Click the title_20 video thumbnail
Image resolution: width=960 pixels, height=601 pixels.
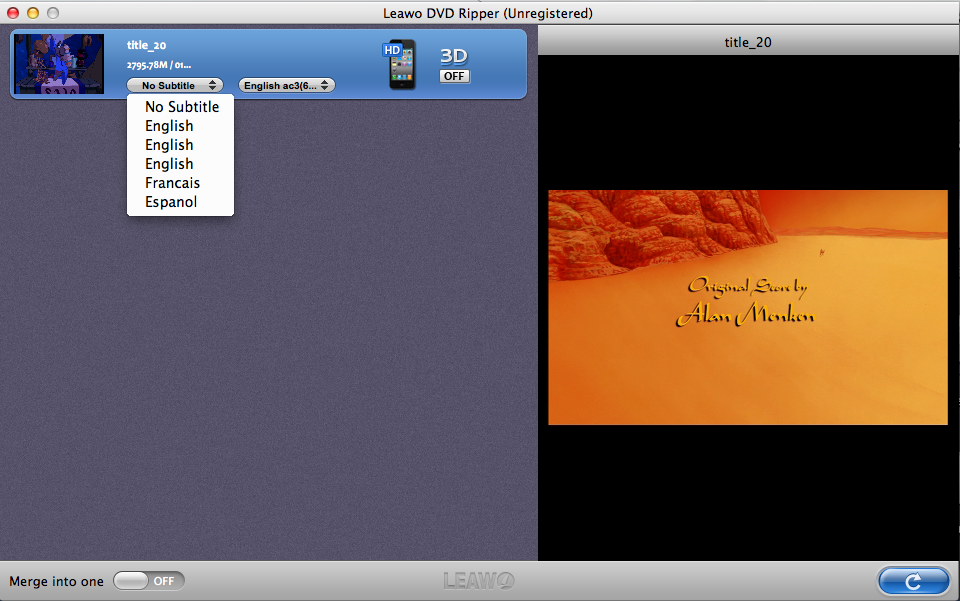(x=59, y=64)
